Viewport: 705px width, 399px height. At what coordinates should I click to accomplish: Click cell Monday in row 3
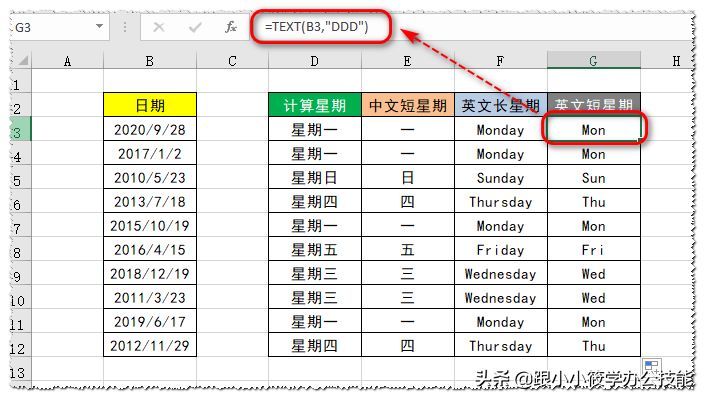500,130
